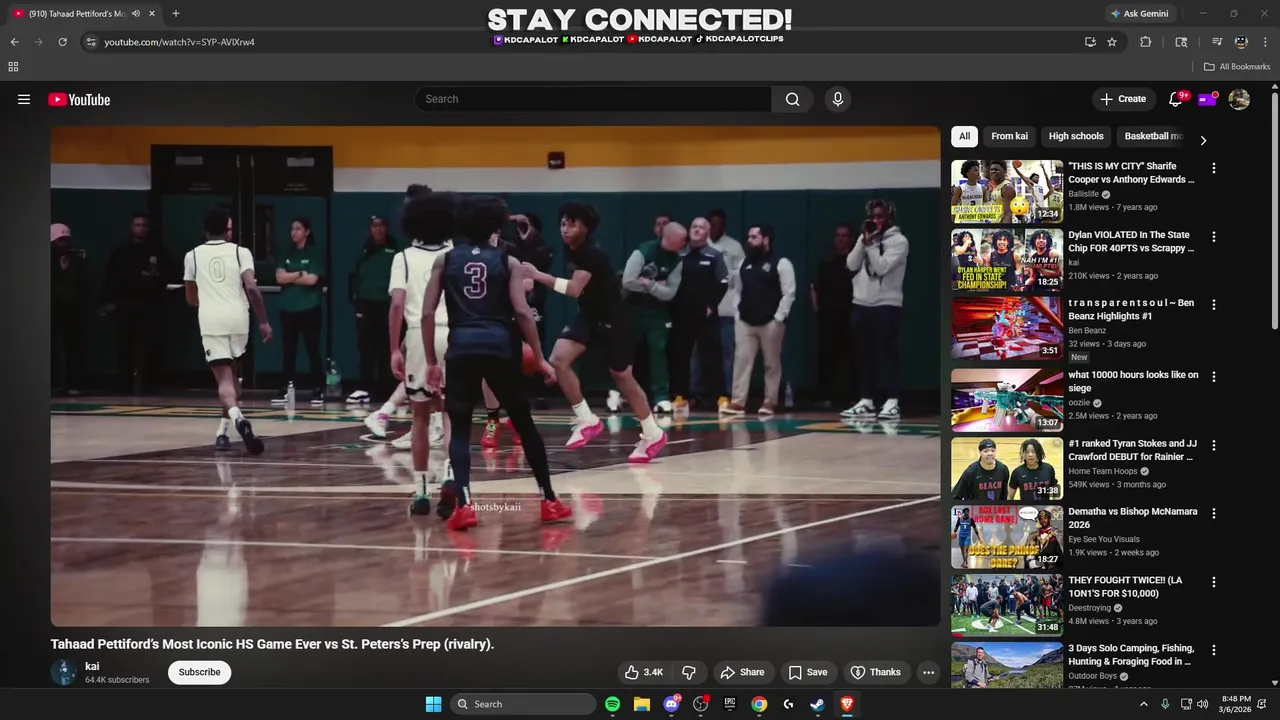Open the Chrome apps grid icon
The height and width of the screenshot is (720, 1280).
tap(13, 67)
